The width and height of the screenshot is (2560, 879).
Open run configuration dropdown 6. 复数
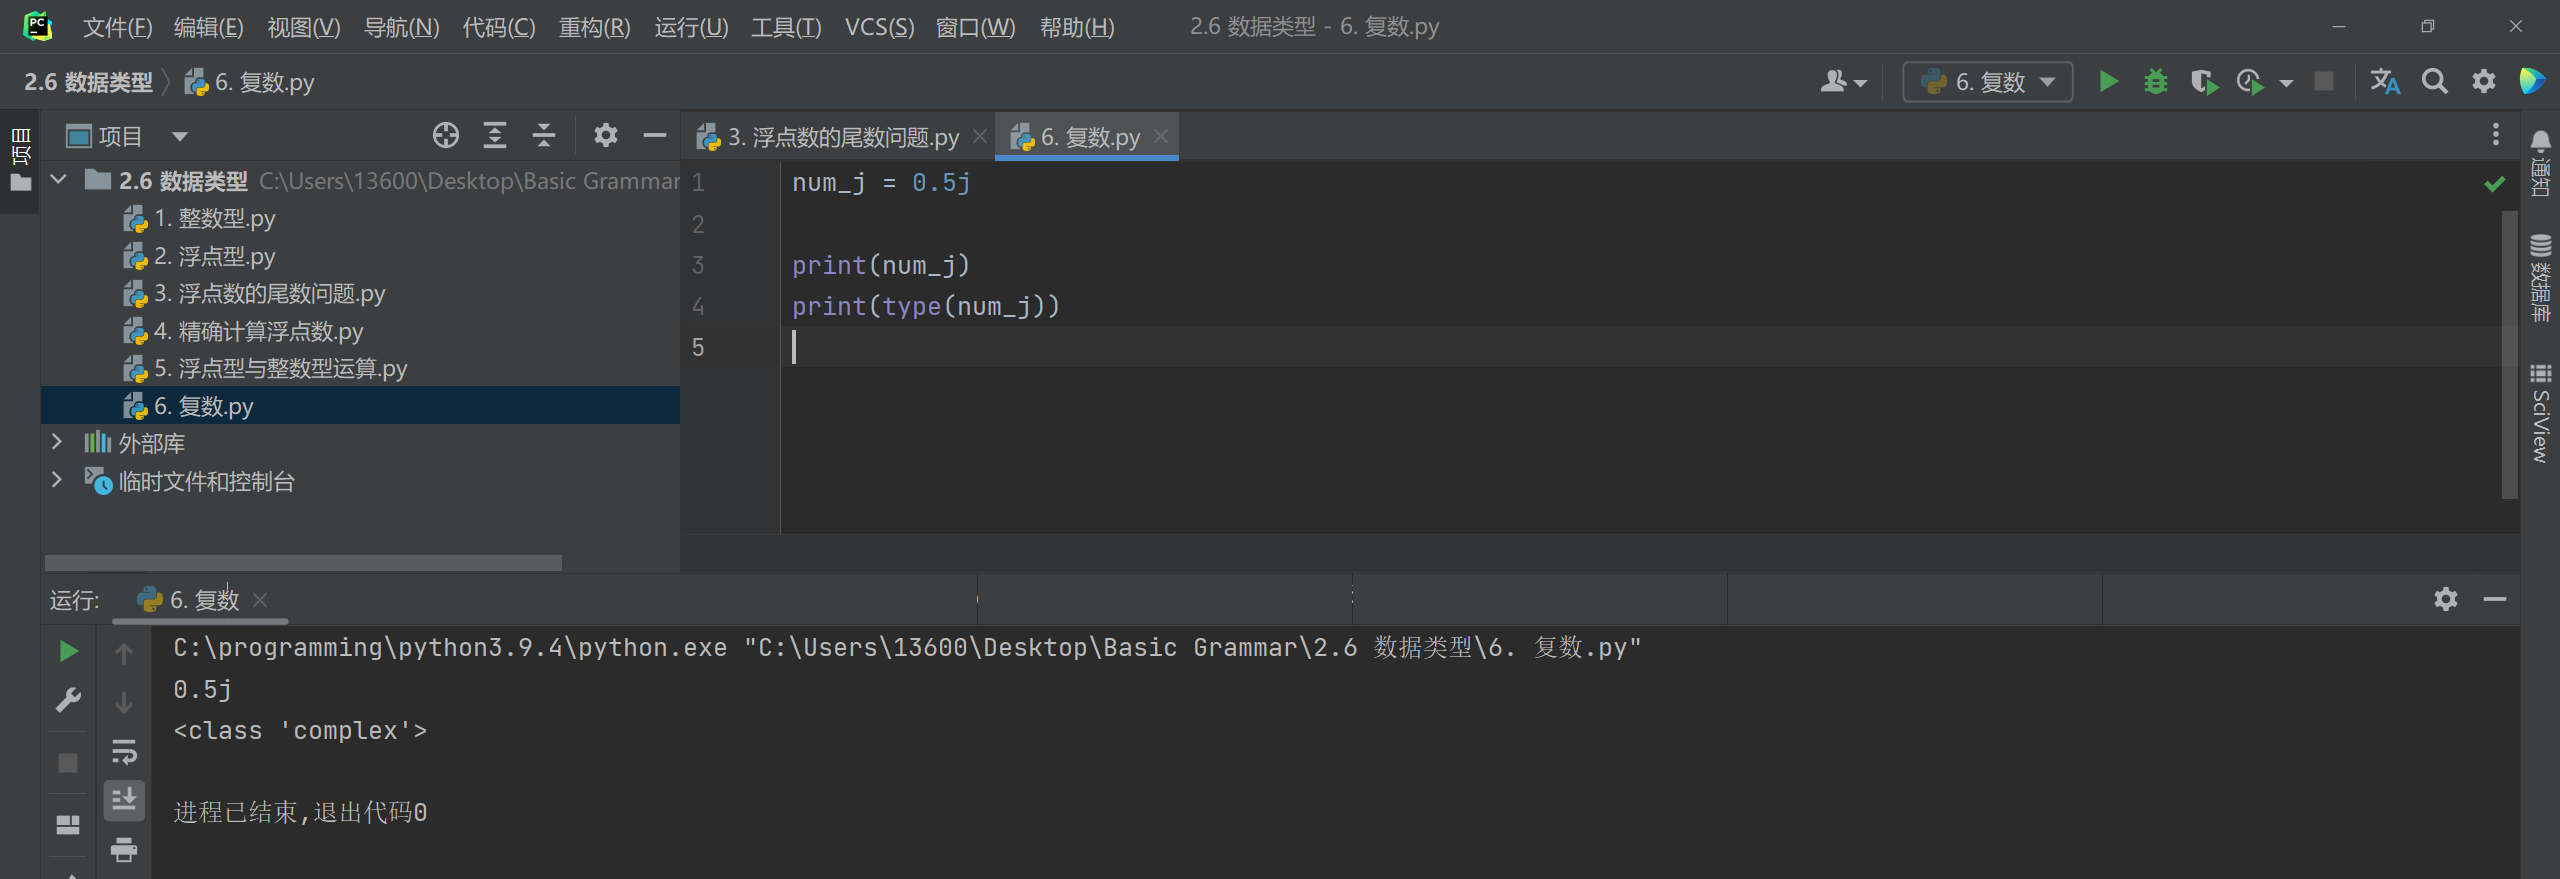click(1987, 82)
